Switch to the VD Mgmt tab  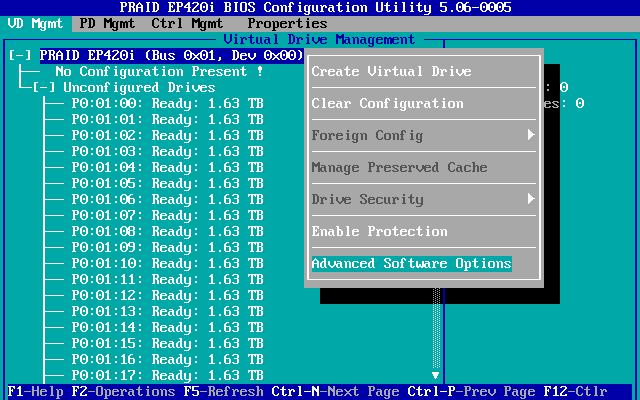pos(36,24)
